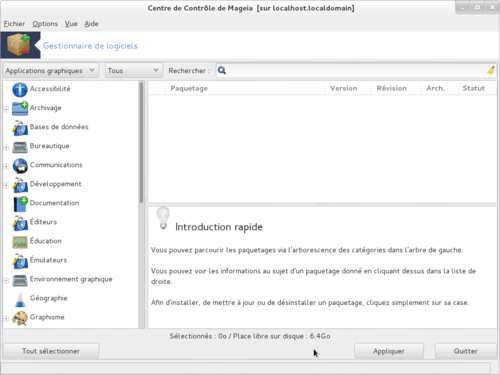Click the Appliquer button
500x375 pixels.
click(389, 351)
